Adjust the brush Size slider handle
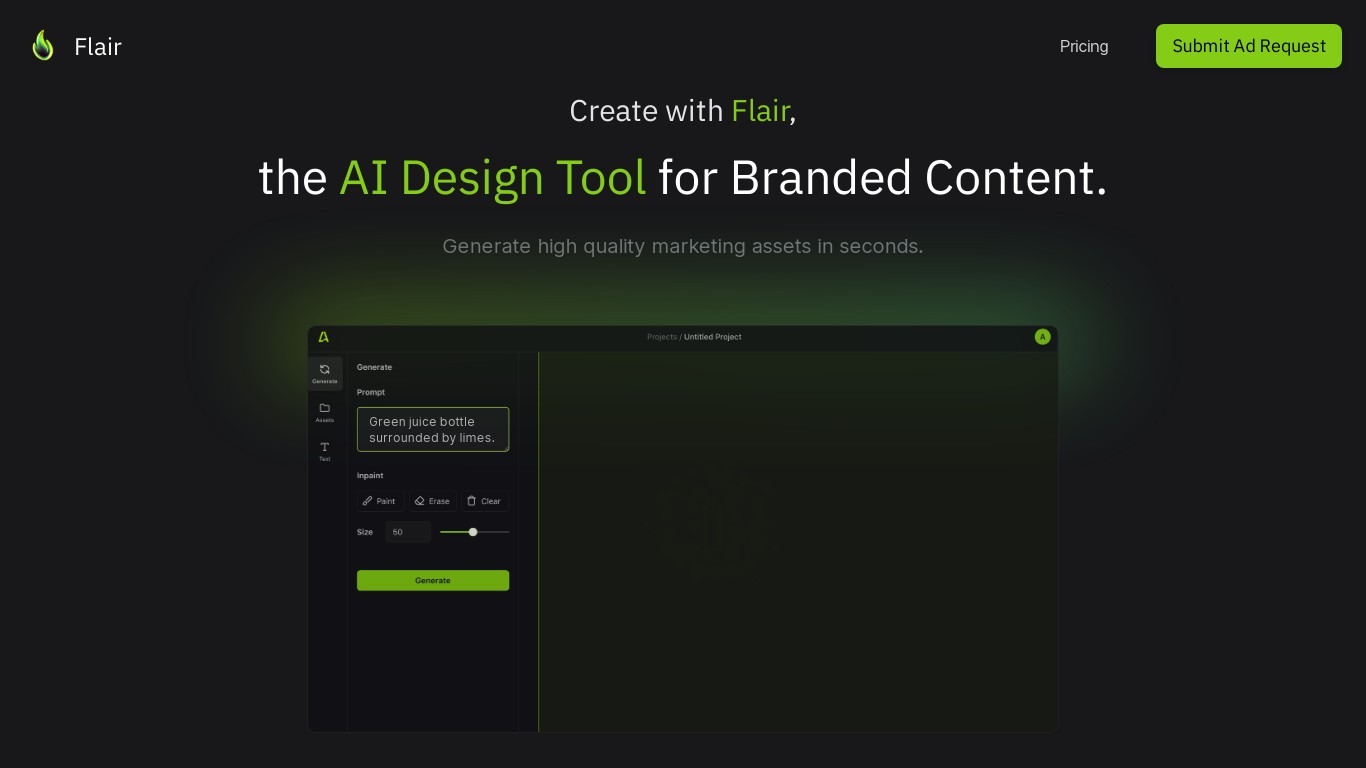1366x768 pixels. [472, 532]
